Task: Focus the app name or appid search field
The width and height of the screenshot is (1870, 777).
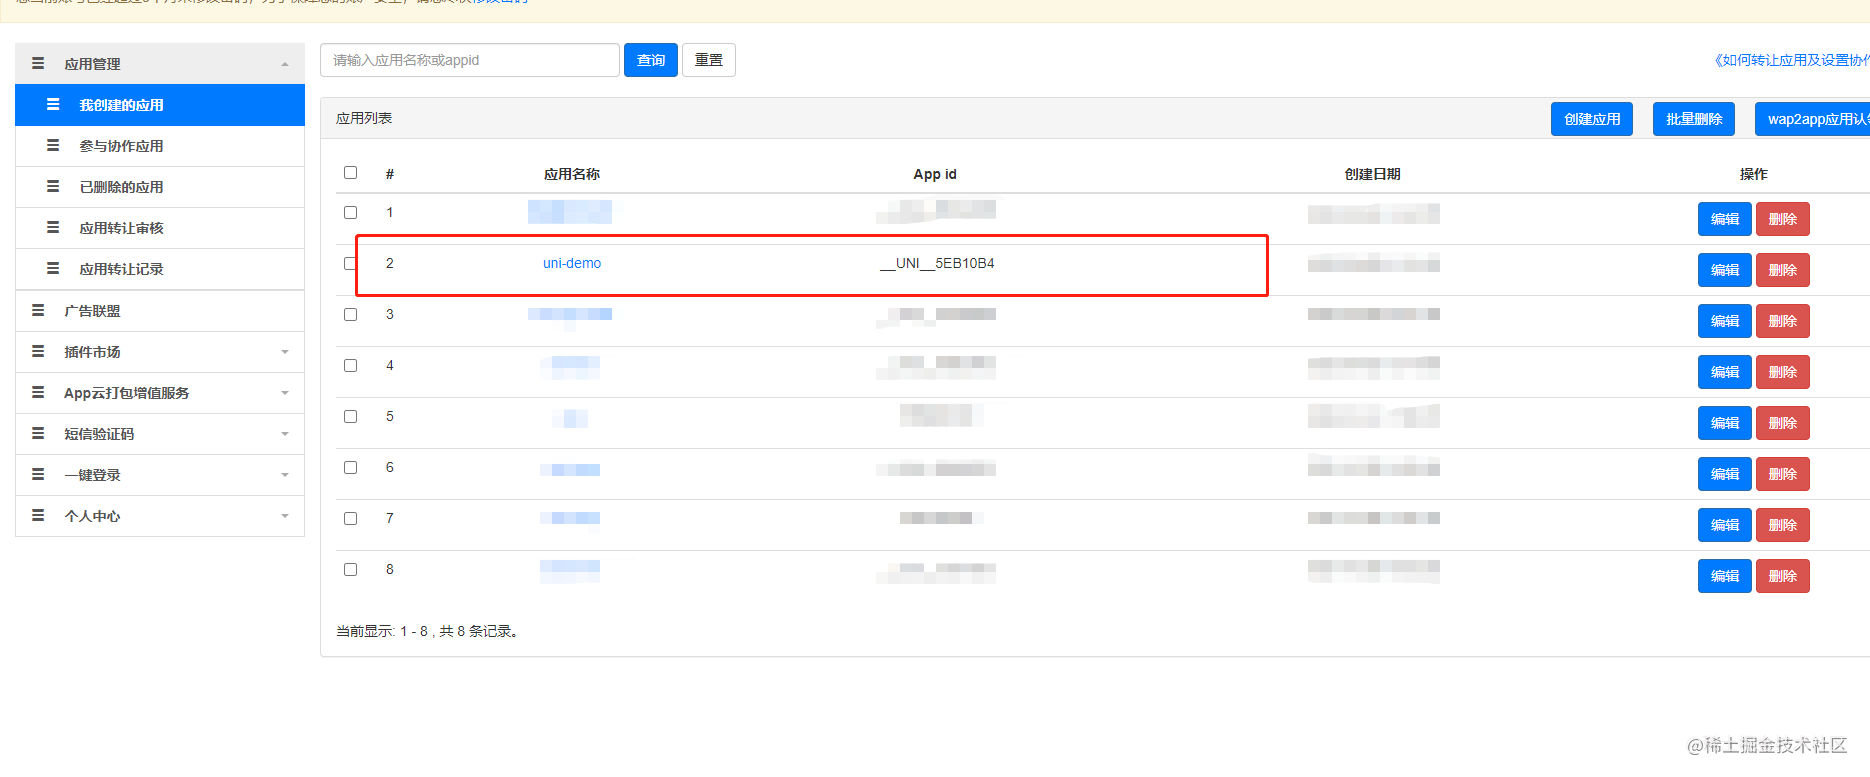Action: click(x=470, y=60)
